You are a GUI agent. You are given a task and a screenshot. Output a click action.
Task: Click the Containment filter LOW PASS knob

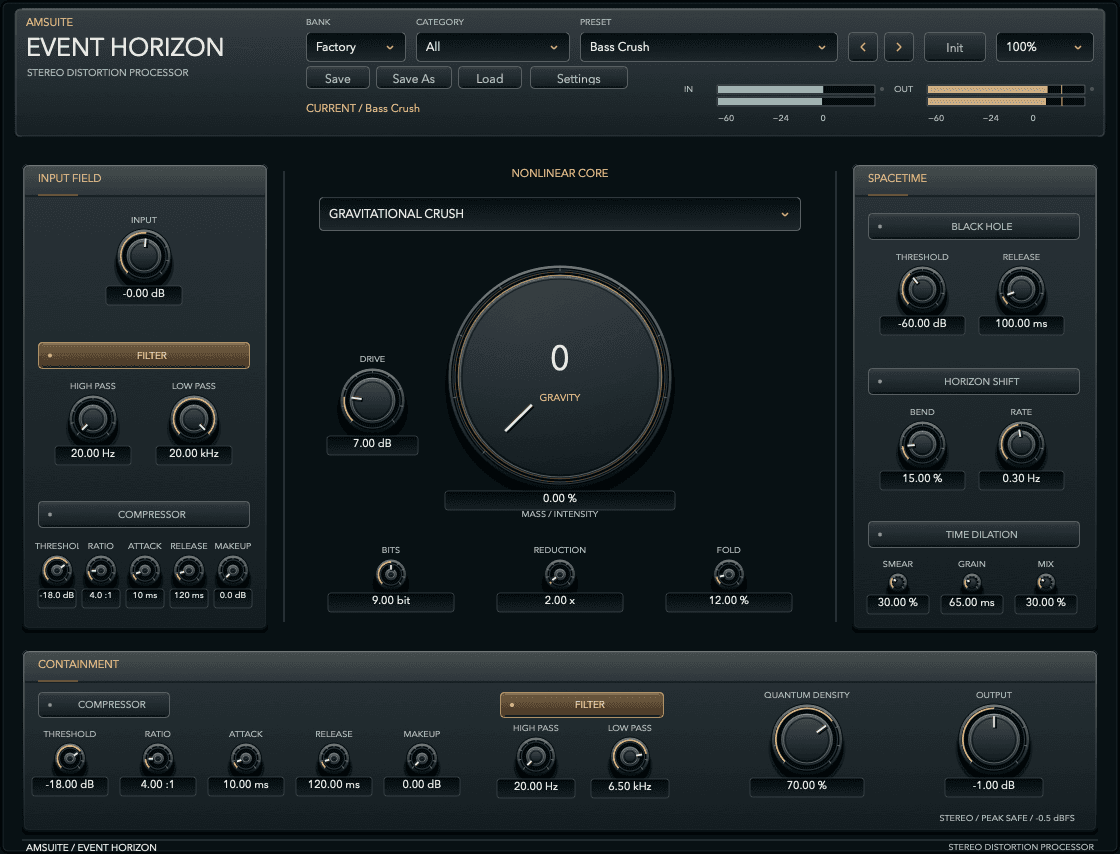(x=629, y=756)
